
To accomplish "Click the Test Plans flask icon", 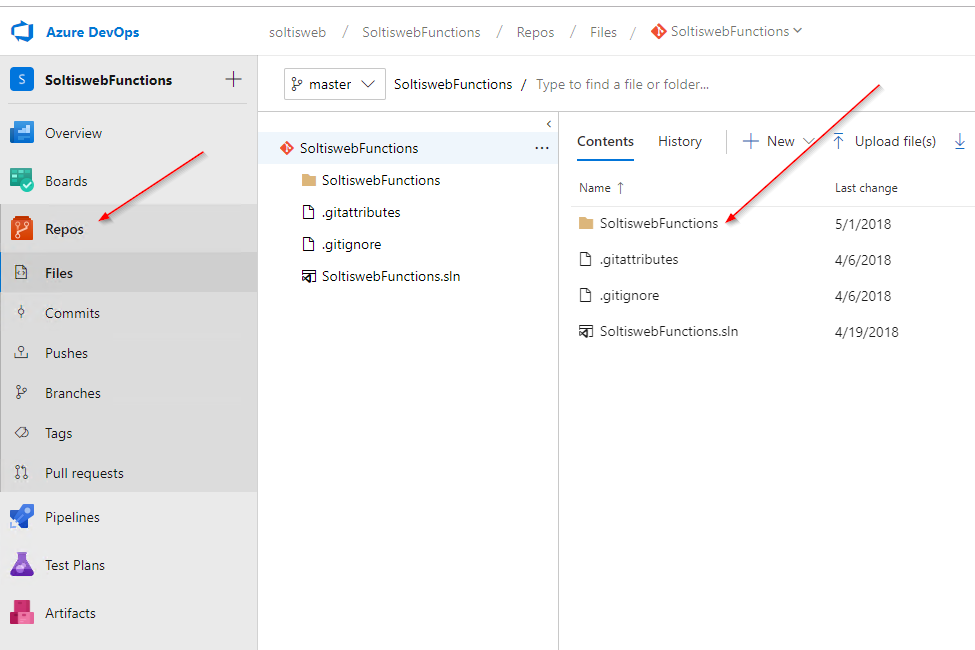I will coord(22,564).
